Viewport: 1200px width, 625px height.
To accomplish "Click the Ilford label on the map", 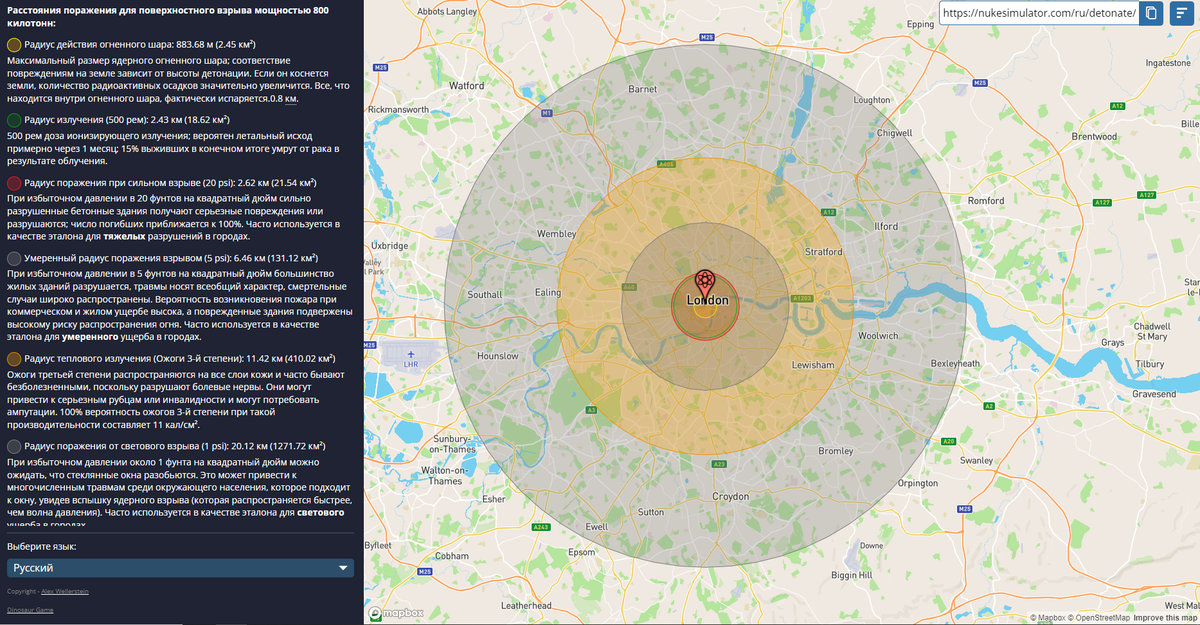I will tap(886, 227).
